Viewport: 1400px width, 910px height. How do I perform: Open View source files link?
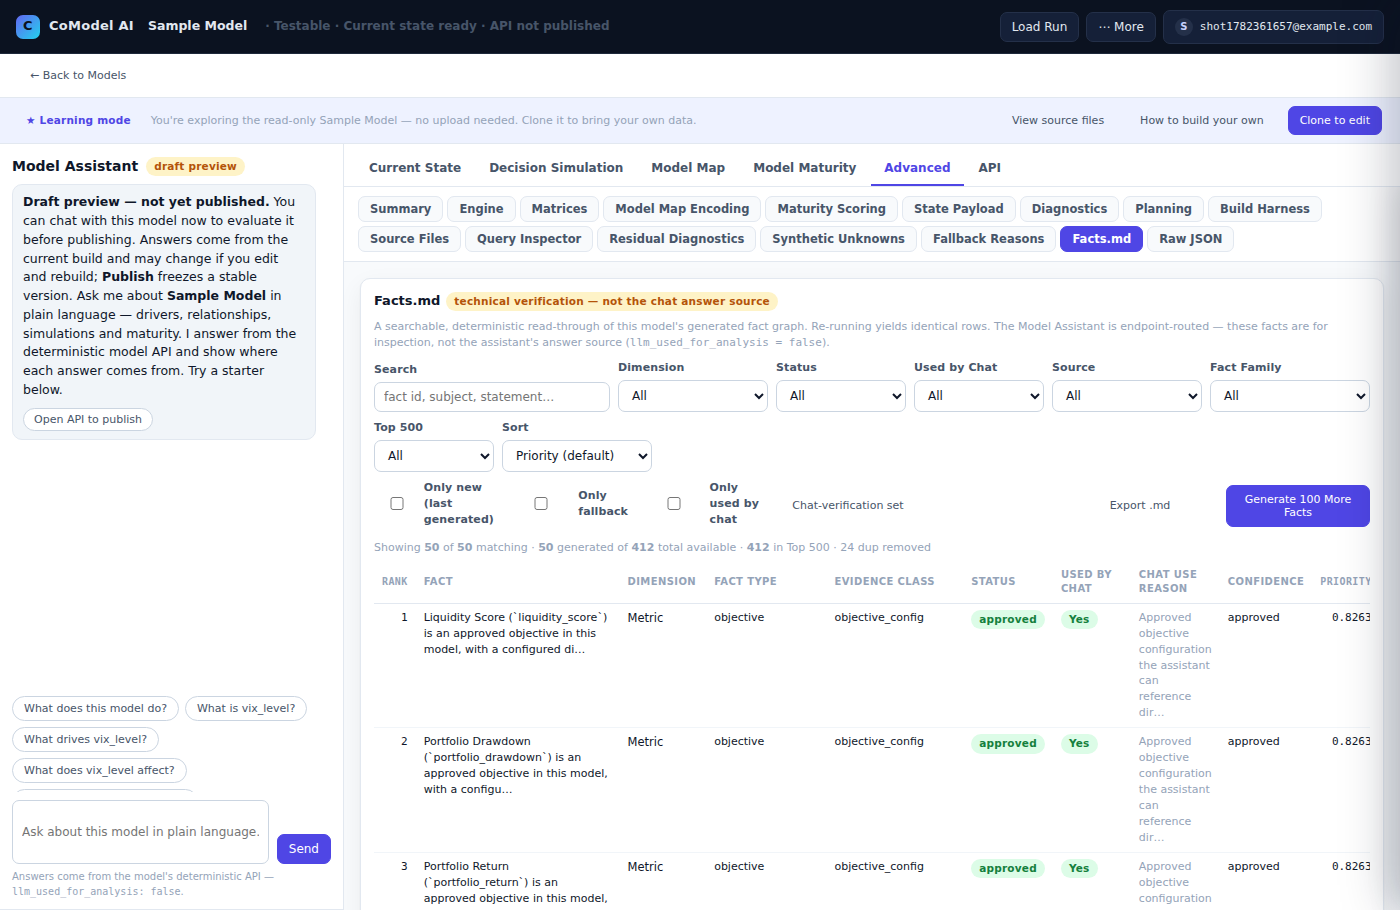(x=1058, y=120)
